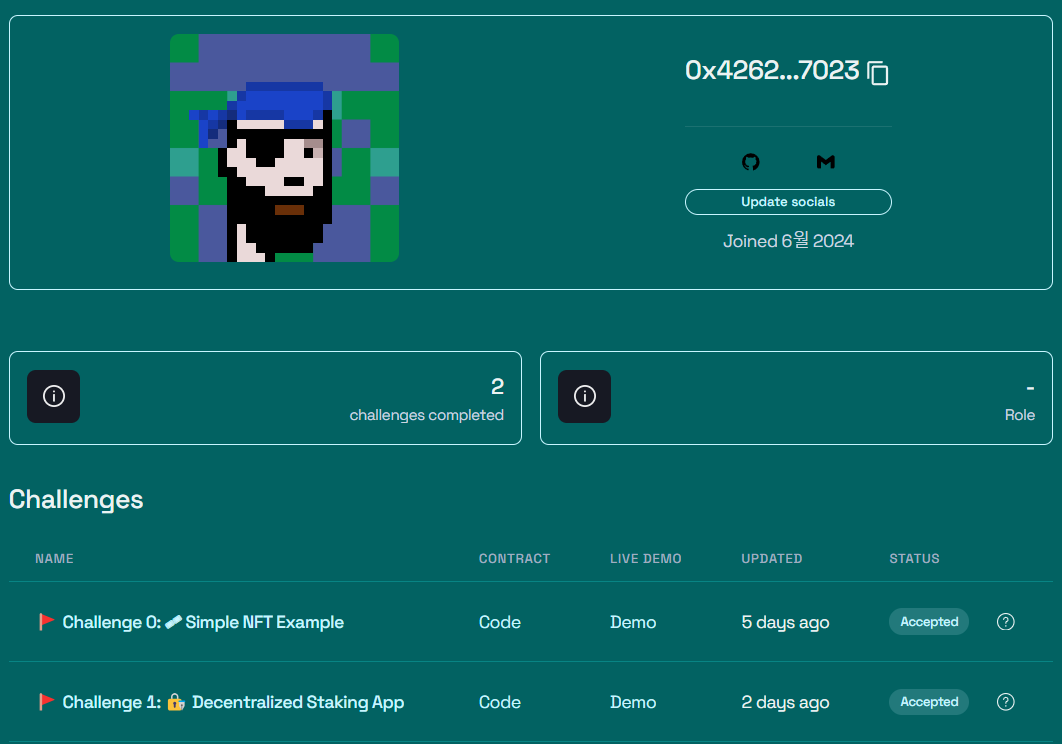Image resolution: width=1062 pixels, height=744 pixels.
Task: Click the challenges completed info icon
Action: tap(54, 396)
